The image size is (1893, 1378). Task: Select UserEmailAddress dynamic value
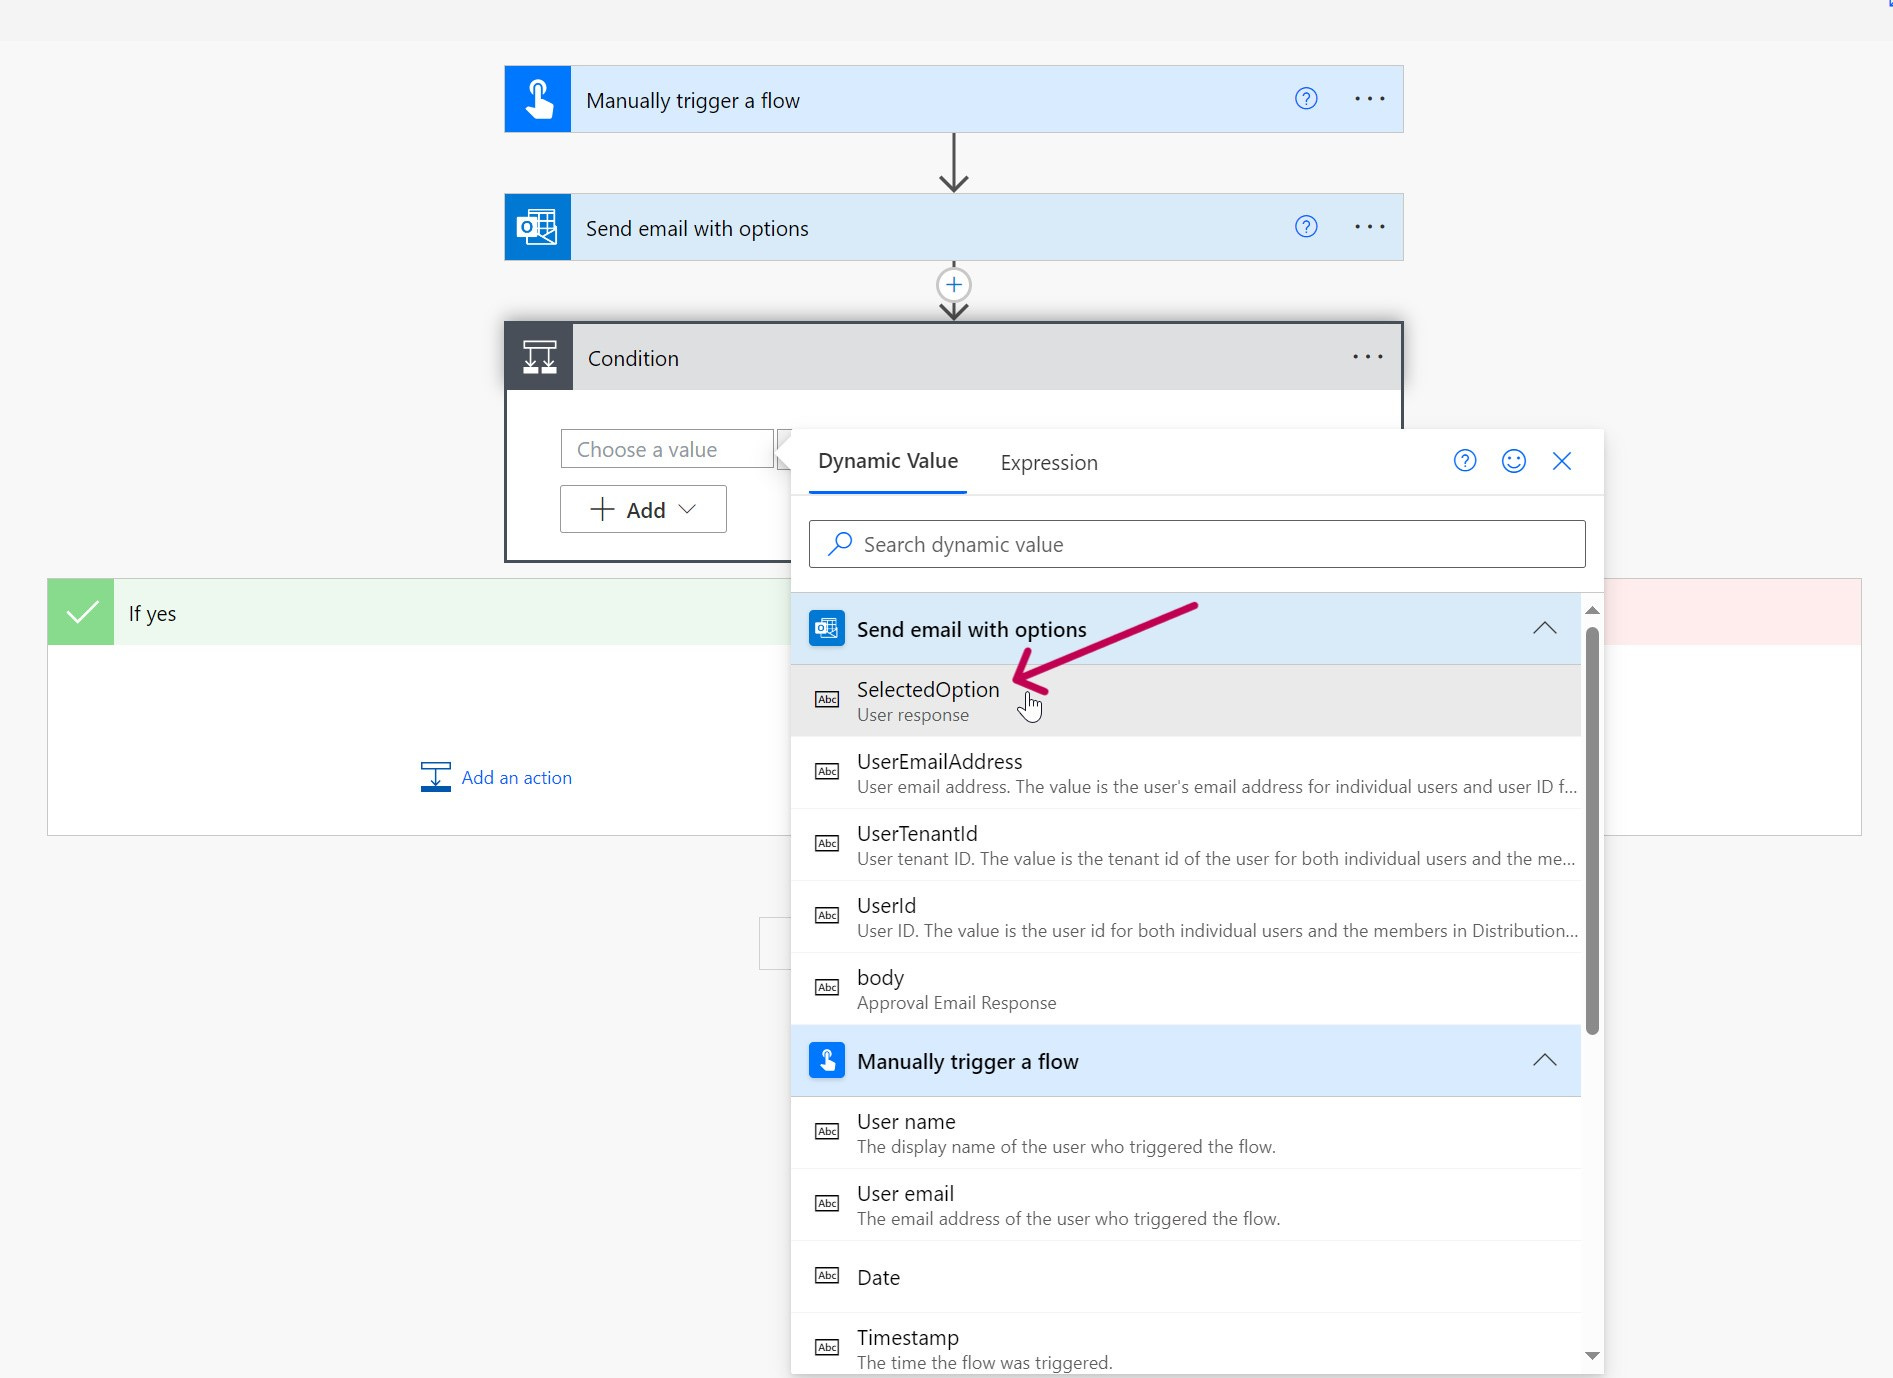pos(1186,773)
